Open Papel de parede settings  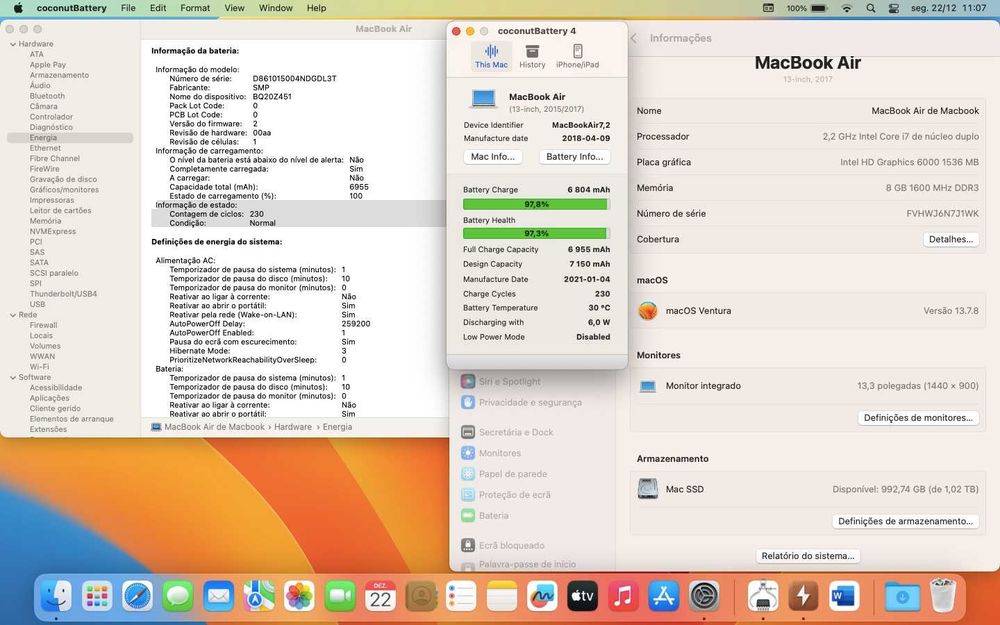click(504, 474)
